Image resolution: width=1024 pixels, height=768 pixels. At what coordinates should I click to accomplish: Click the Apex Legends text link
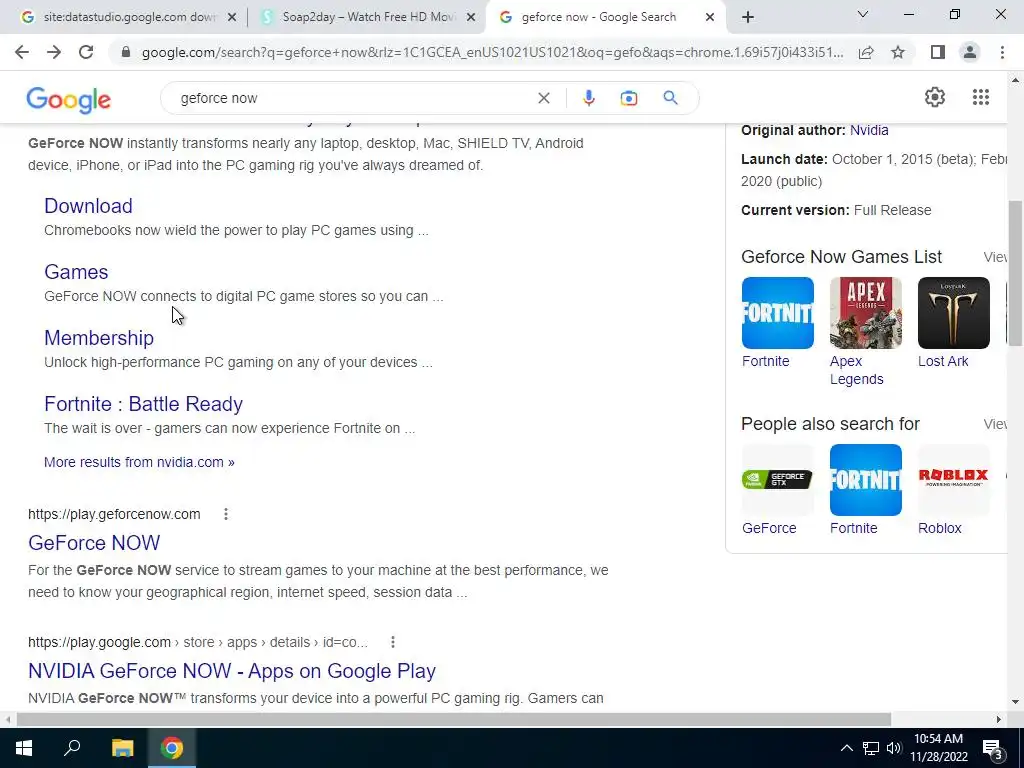pos(856,370)
